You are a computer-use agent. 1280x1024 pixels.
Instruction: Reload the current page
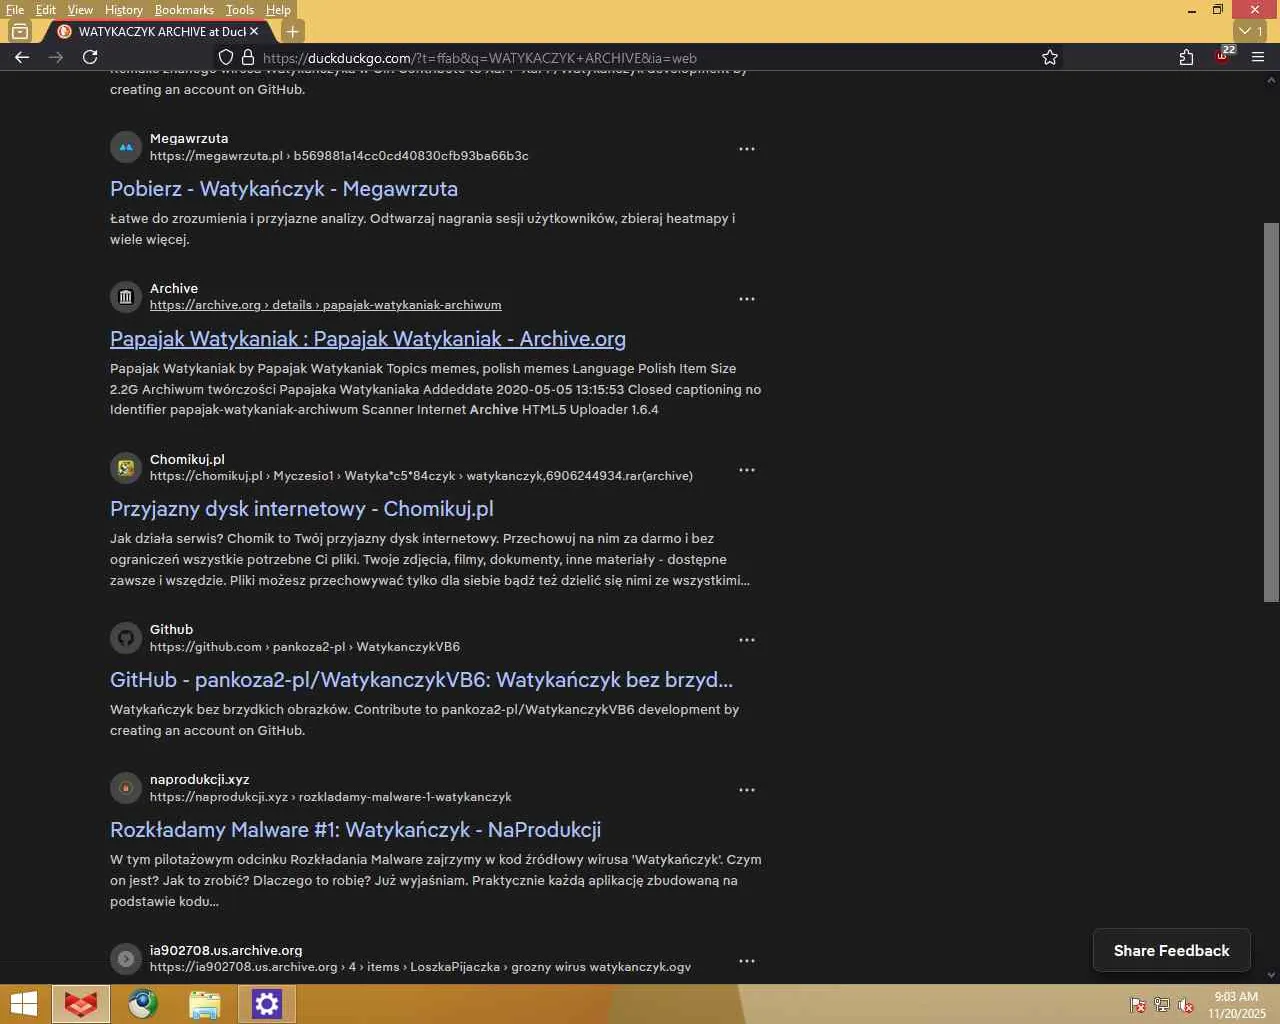click(90, 57)
